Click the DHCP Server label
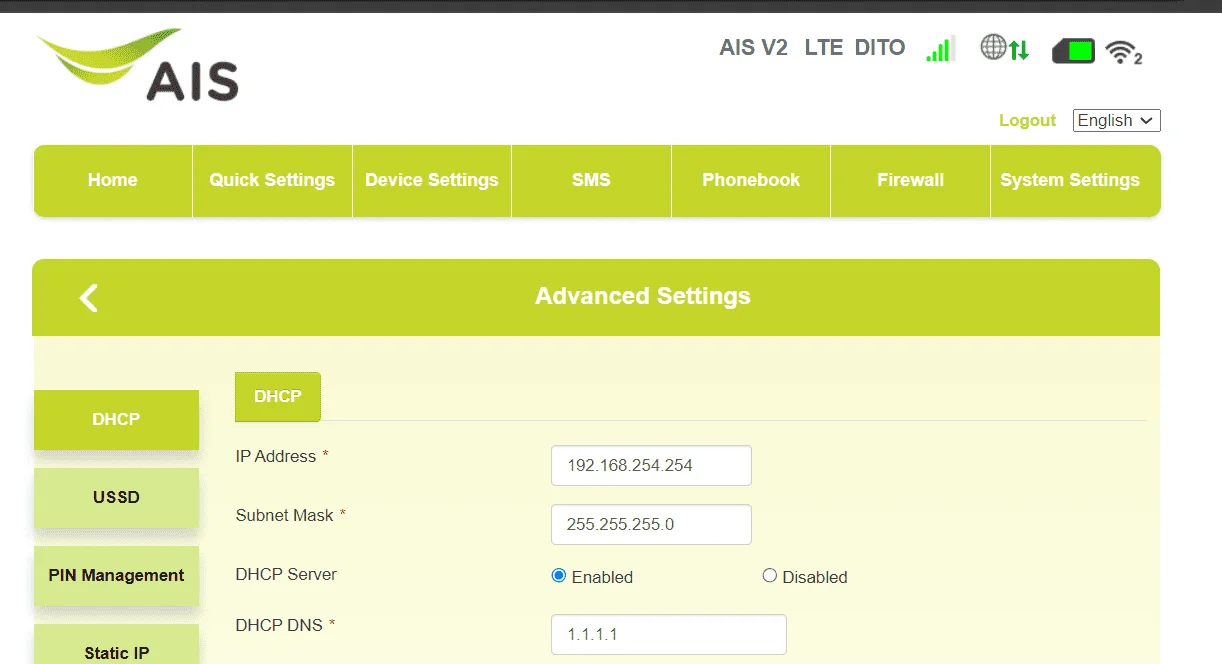This screenshot has width=1222, height=664. coord(286,574)
